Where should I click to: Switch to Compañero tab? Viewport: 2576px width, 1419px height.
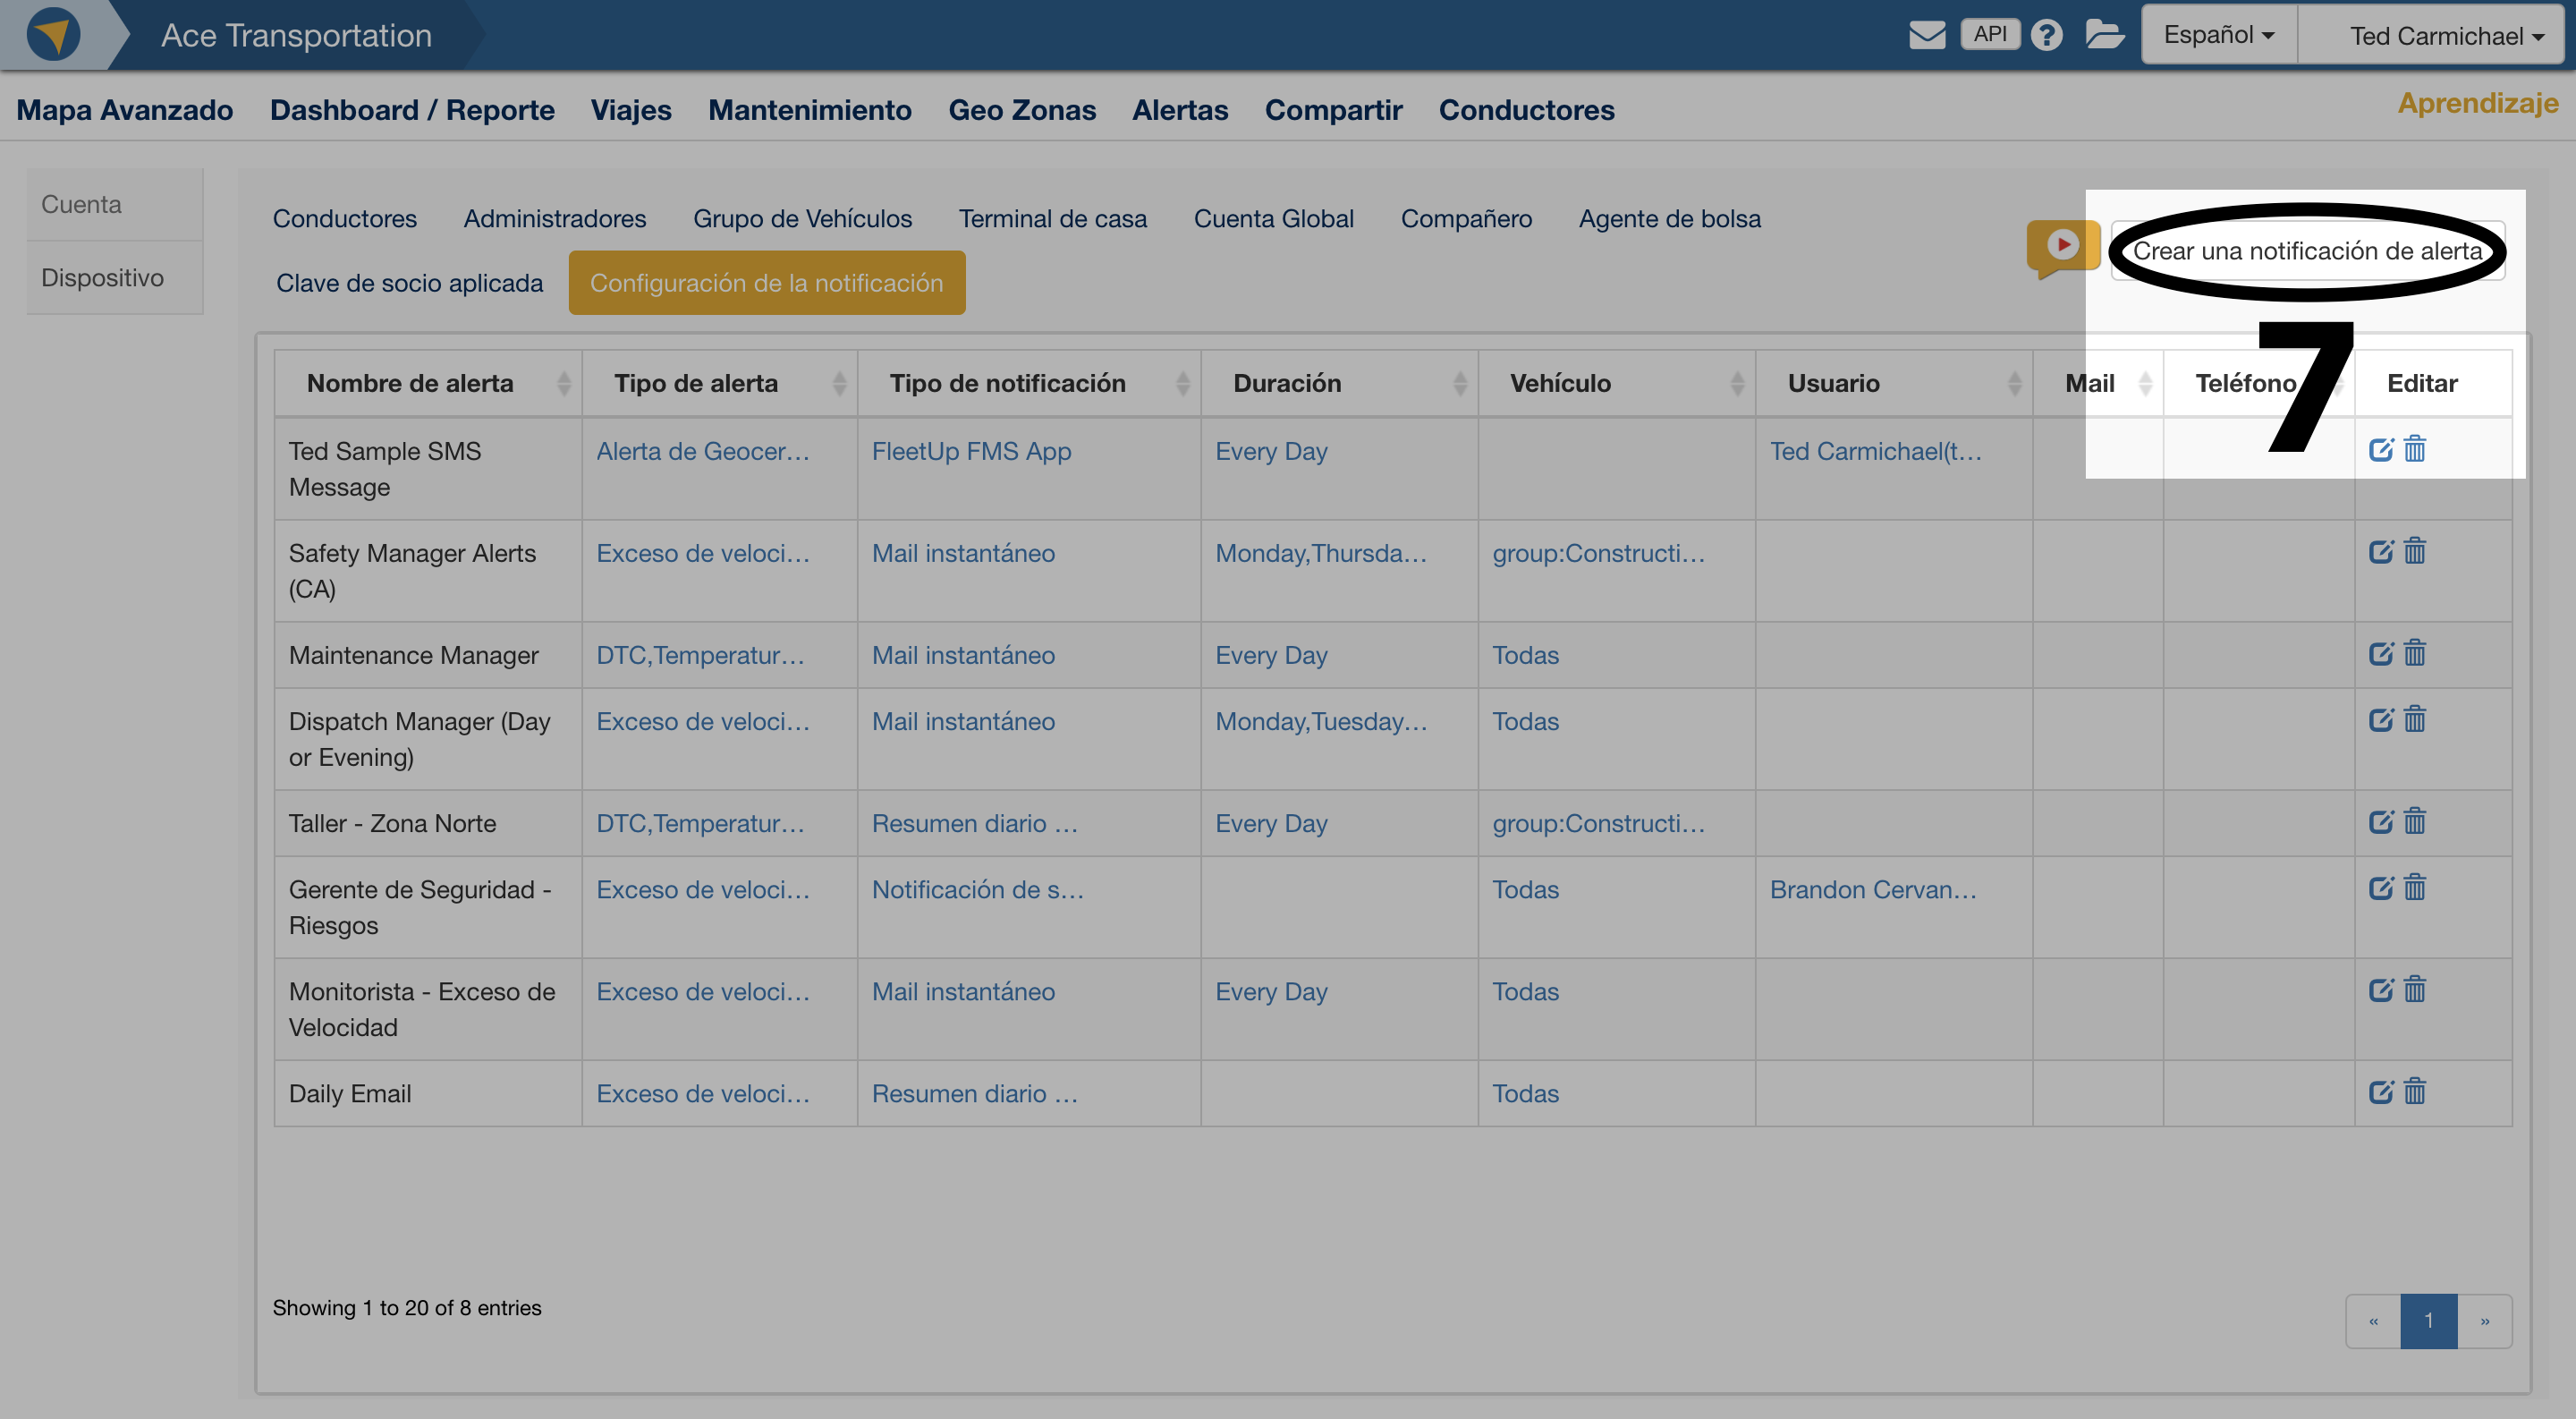click(x=1466, y=218)
